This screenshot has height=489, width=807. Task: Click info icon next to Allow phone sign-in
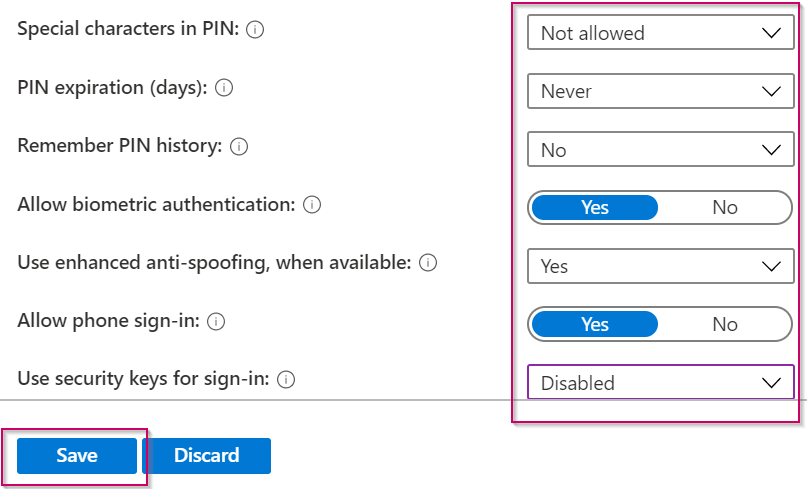pos(216,322)
